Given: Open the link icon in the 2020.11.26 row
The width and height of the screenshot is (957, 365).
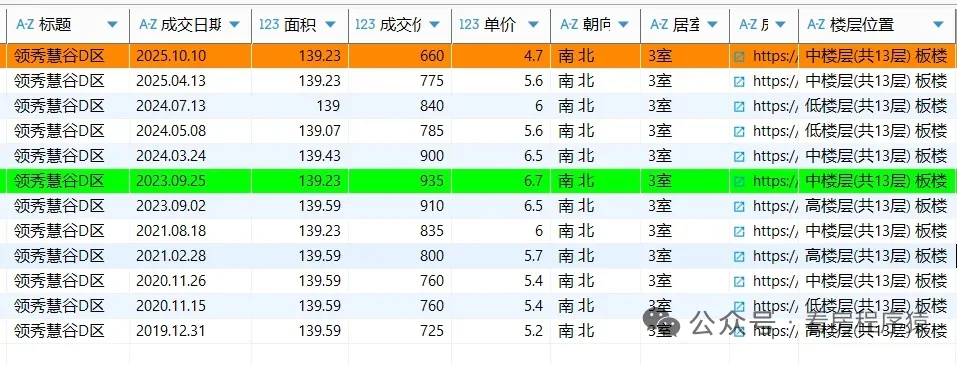Looking at the screenshot, I should pyautogui.click(x=739, y=281).
